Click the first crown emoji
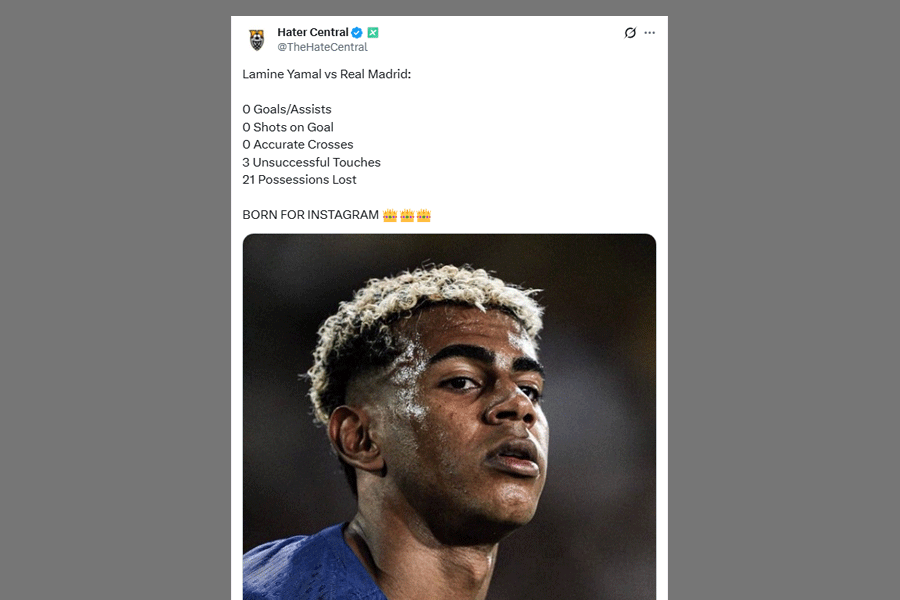Screen dimensions: 900x600 point(390,215)
